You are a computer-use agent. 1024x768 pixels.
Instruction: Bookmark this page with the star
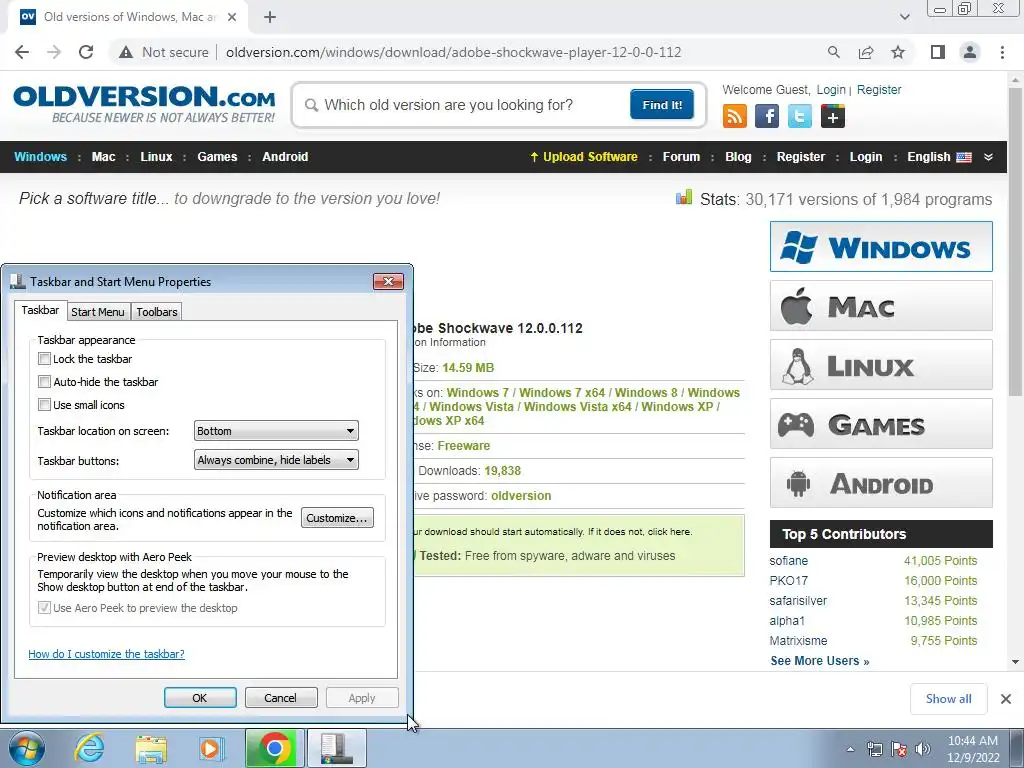[x=898, y=52]
